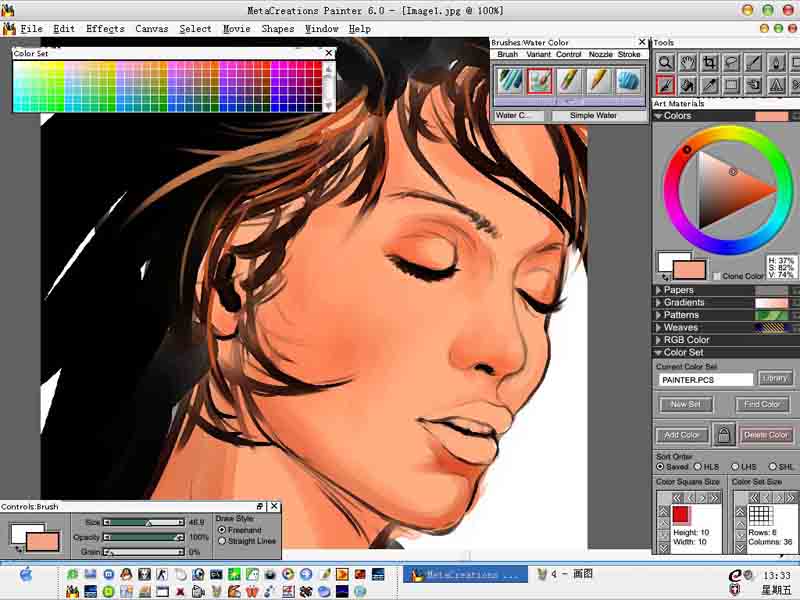Click the Find Color button

pyautogui.click(x=762, y=404)
